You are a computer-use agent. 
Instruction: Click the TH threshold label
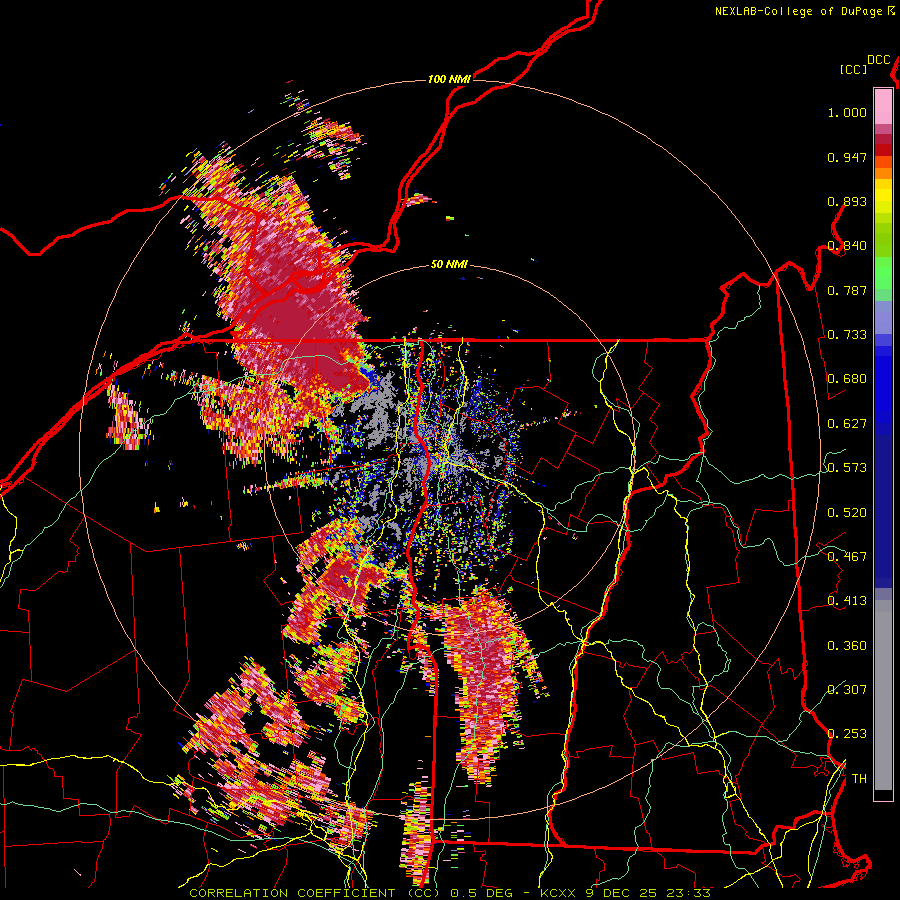859,779
